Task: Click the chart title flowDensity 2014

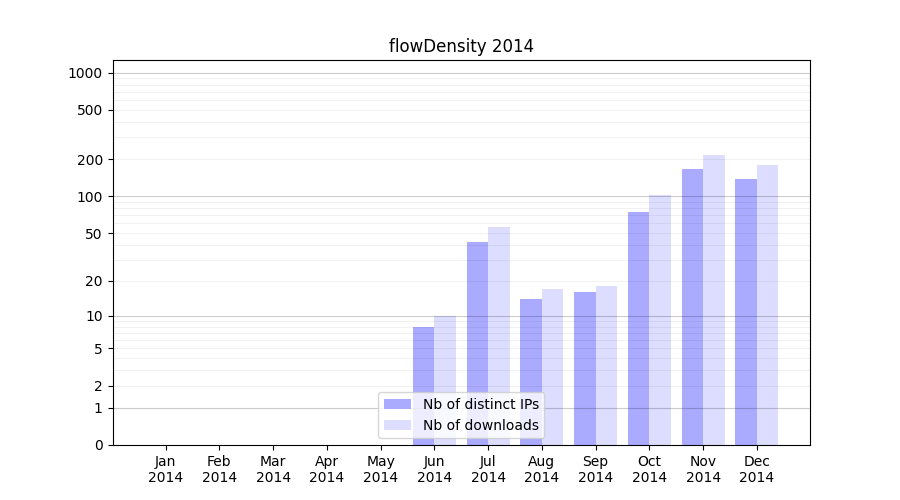Action: [461, 46]
